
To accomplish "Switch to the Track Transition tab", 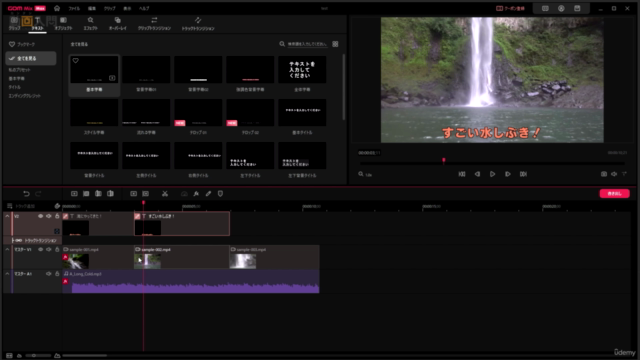I will 198,23.
